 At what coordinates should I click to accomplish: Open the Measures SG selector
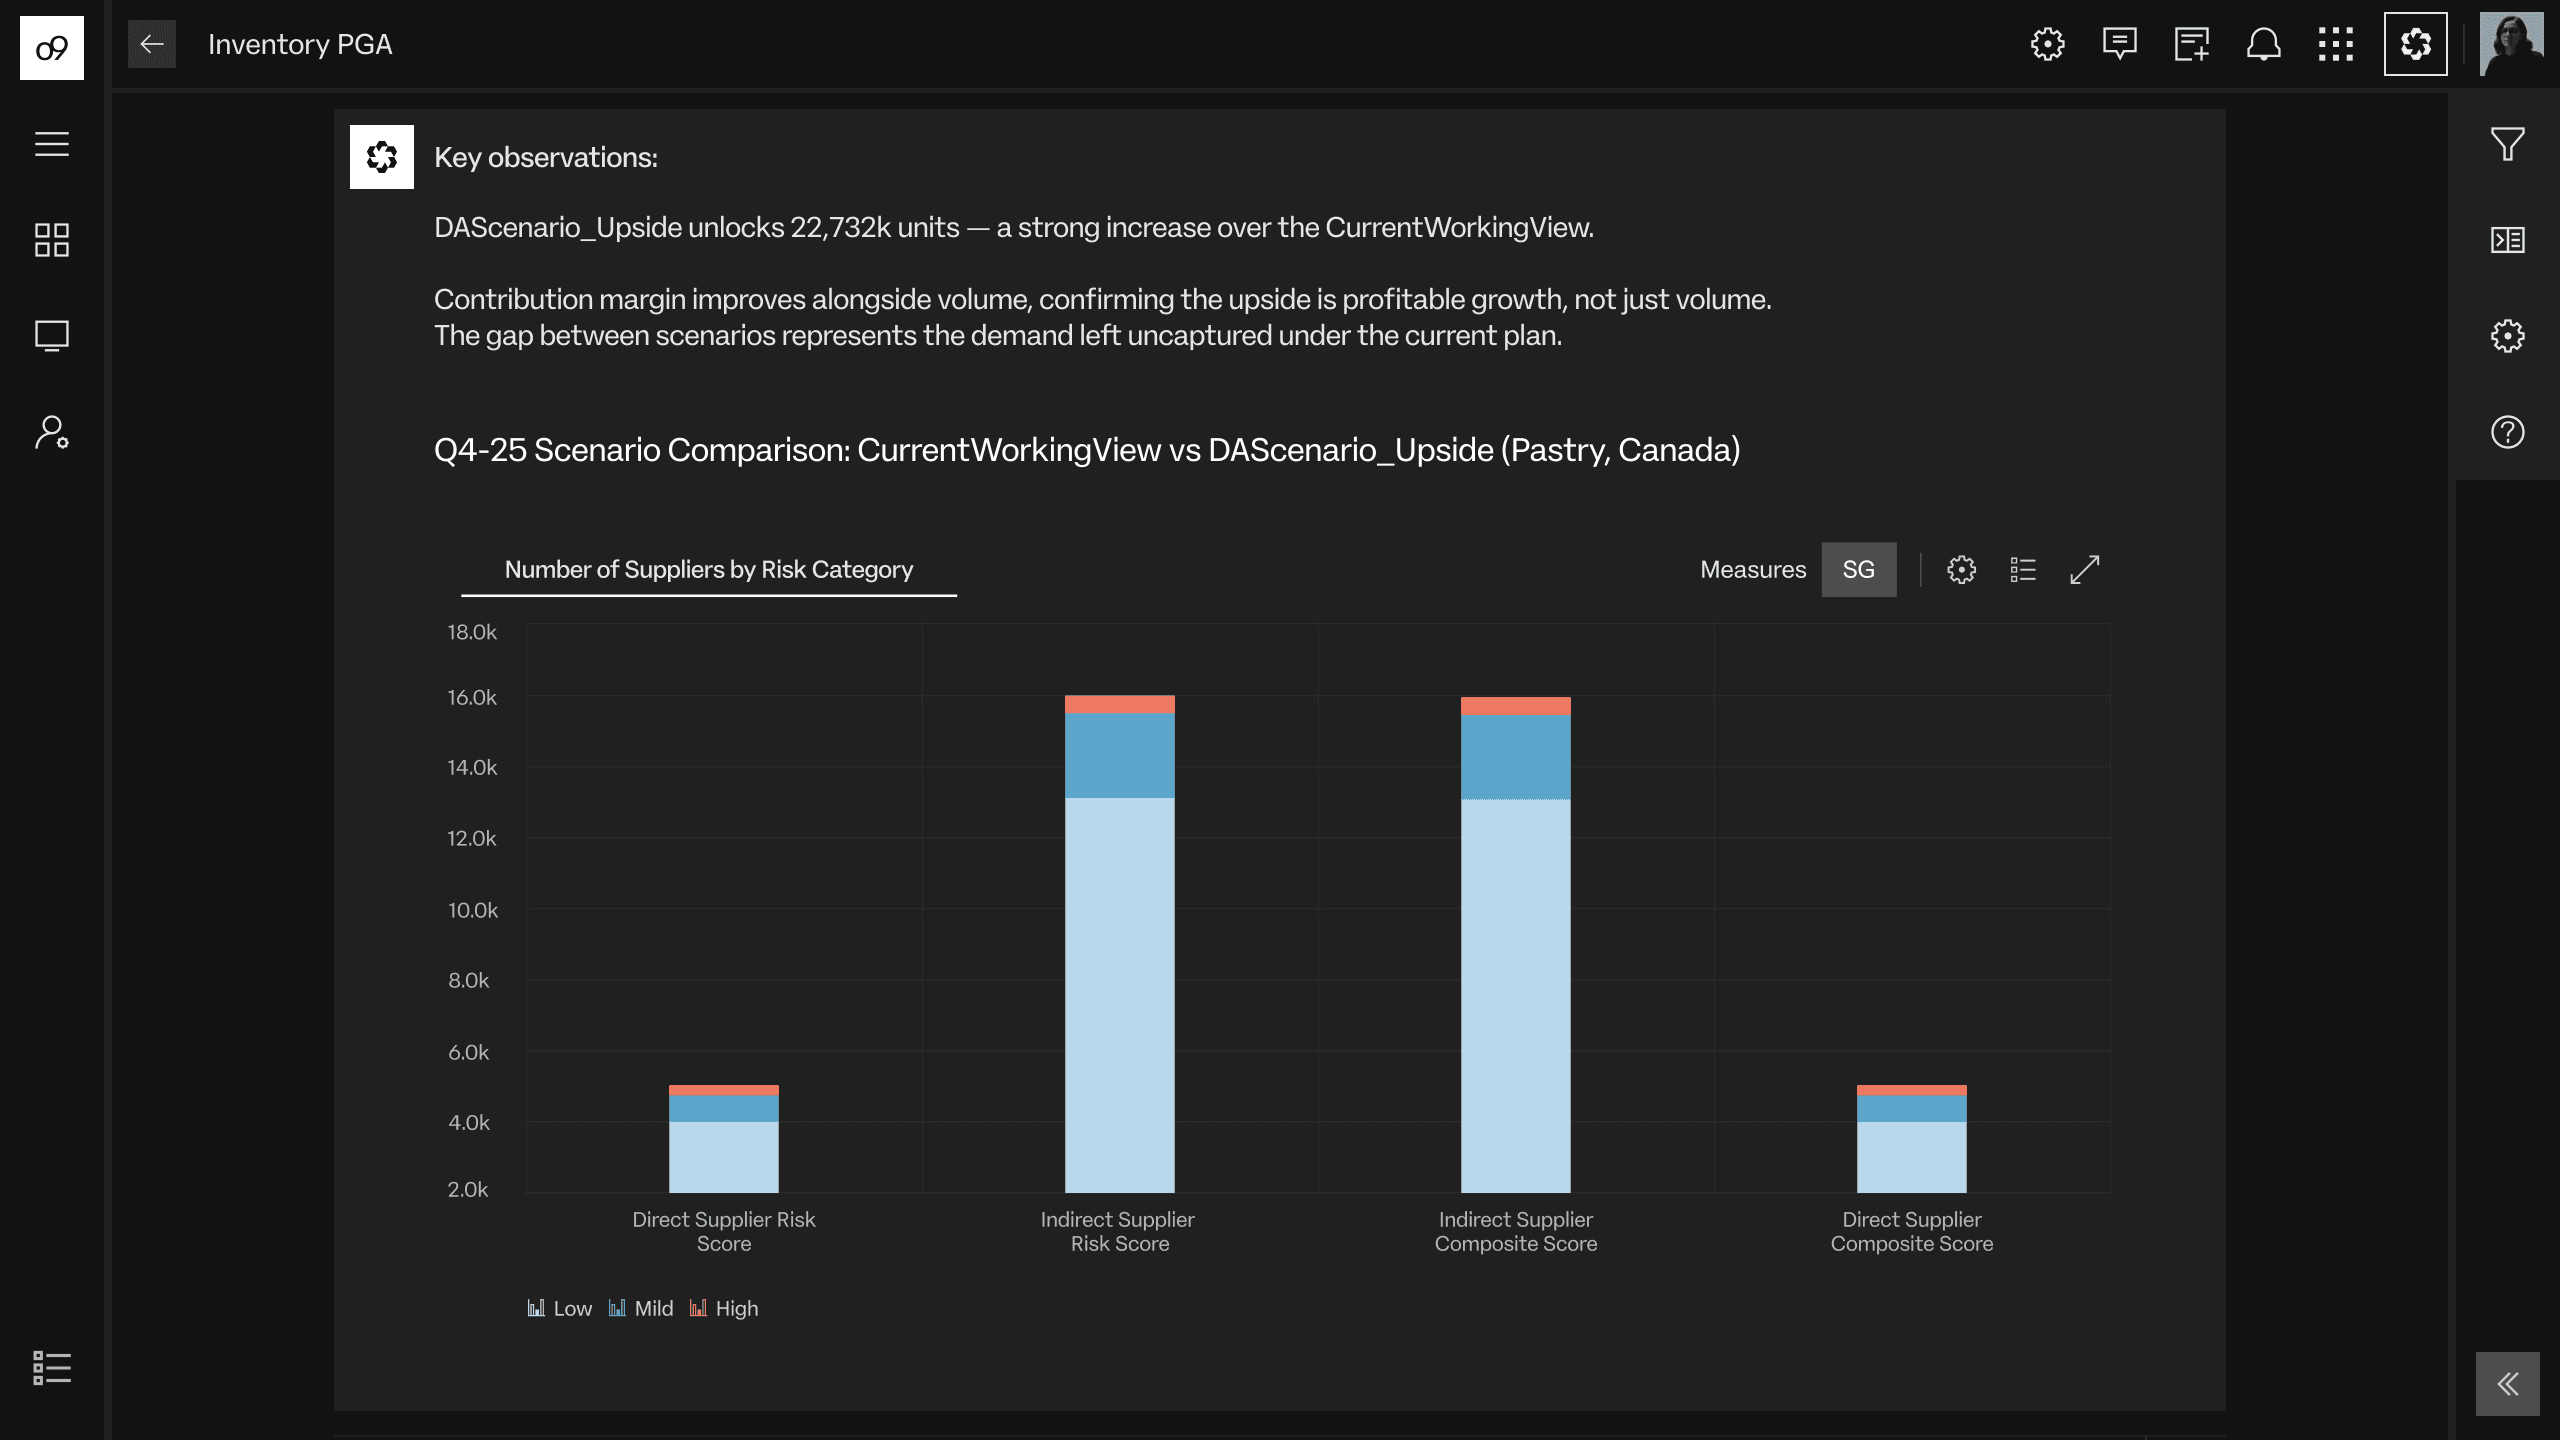[1858, 570]
